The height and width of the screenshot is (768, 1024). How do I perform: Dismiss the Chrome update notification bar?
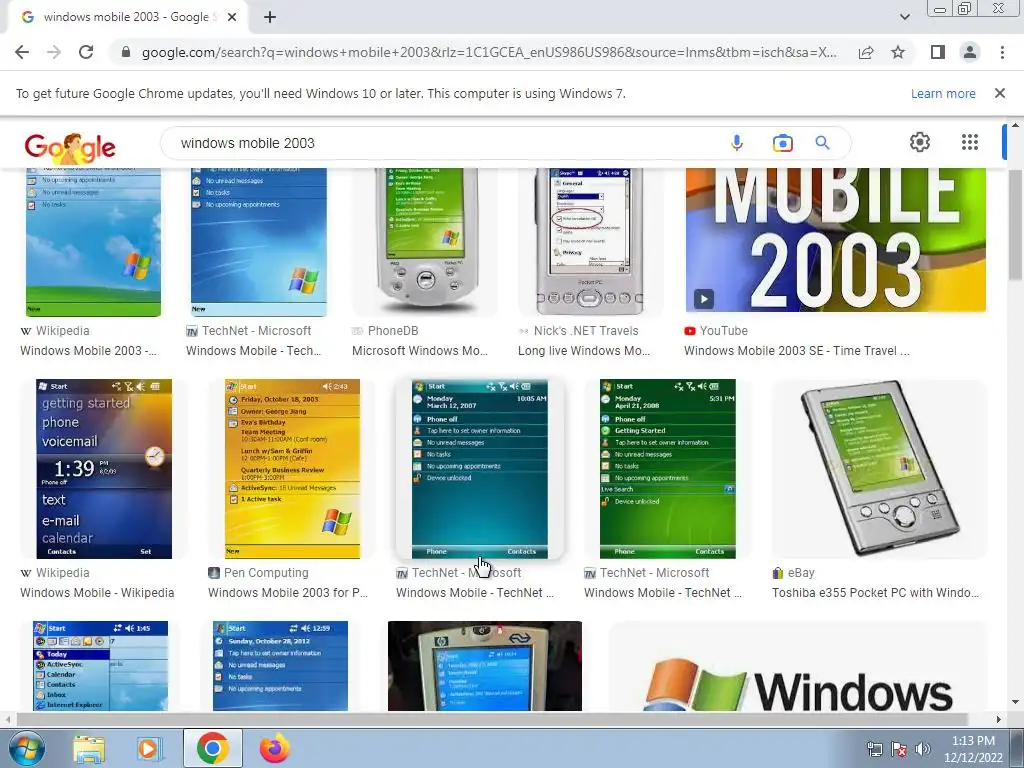pos(1000,93)
